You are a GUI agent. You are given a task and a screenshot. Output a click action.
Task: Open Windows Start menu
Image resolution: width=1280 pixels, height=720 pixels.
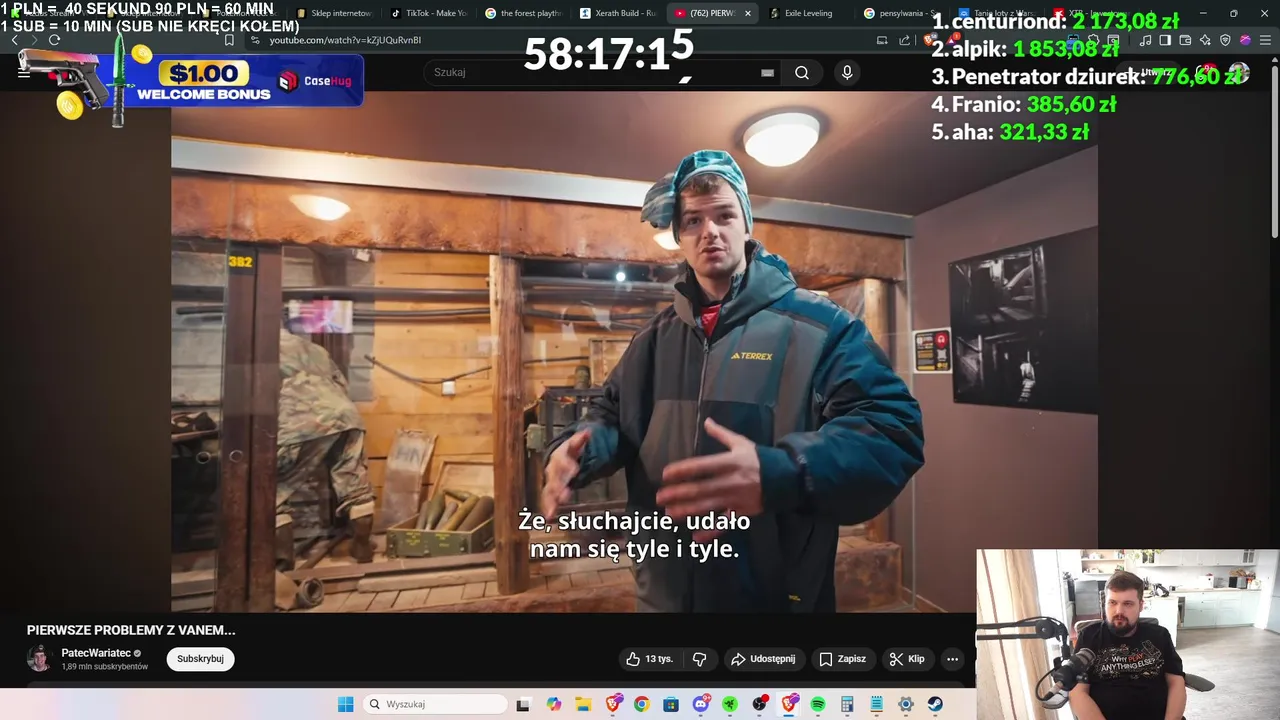pyautogui.click(x=345, y=704)
